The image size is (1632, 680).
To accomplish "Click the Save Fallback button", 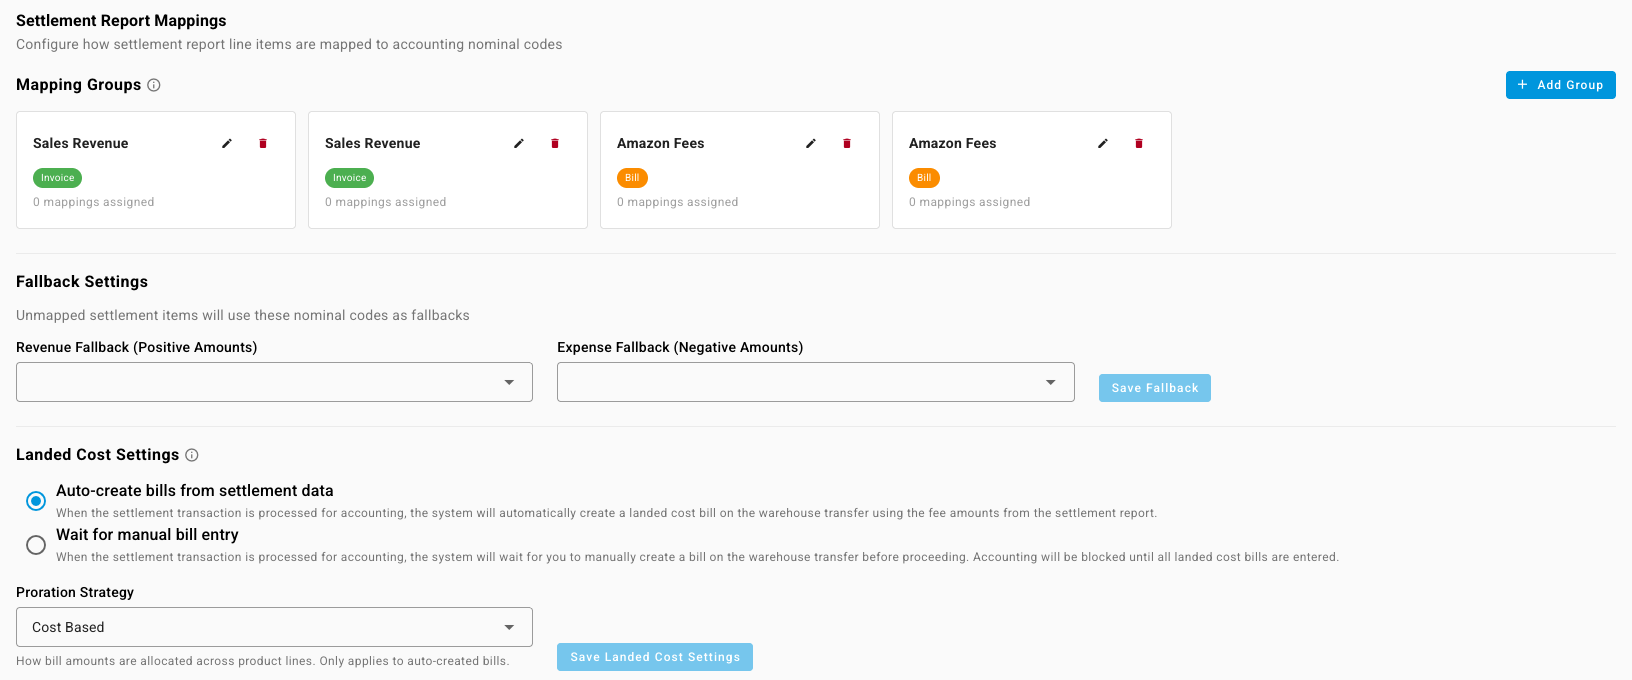I will pos(1154,388).
